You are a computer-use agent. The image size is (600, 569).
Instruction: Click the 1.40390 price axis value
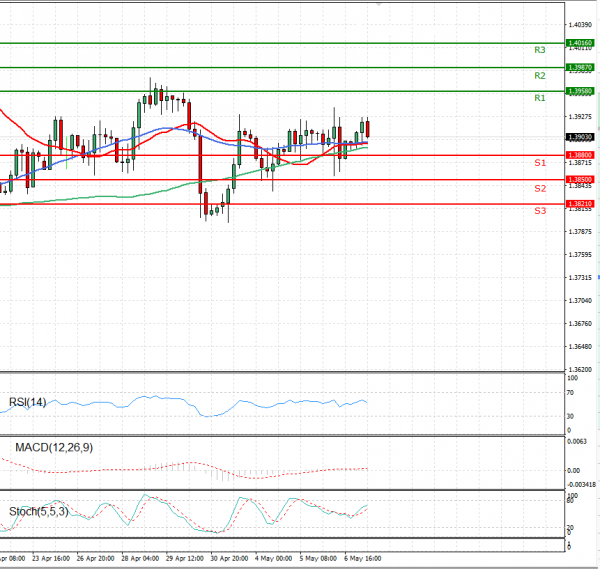(x=580, y=25)
